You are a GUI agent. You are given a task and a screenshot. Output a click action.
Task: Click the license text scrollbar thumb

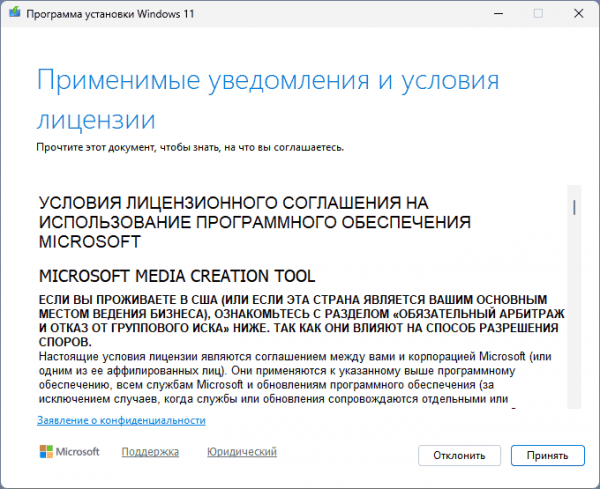[x=574, y=207]
